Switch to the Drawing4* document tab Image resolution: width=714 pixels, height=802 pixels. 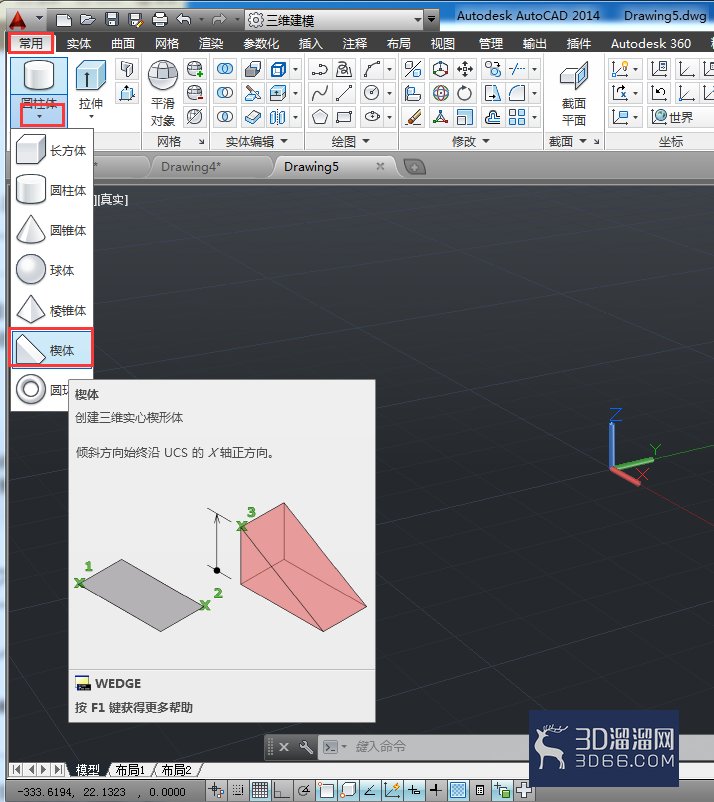191,167
